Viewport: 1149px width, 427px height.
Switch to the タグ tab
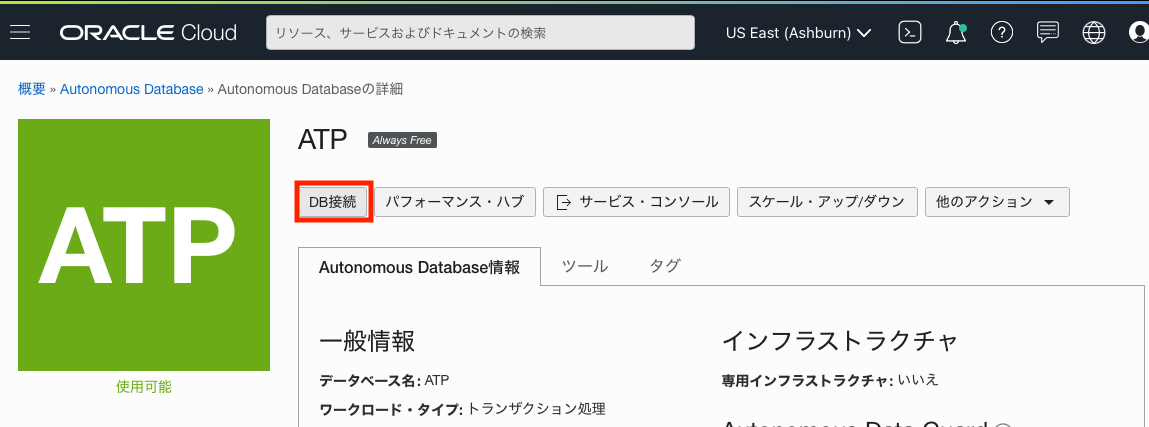(665, 267)
